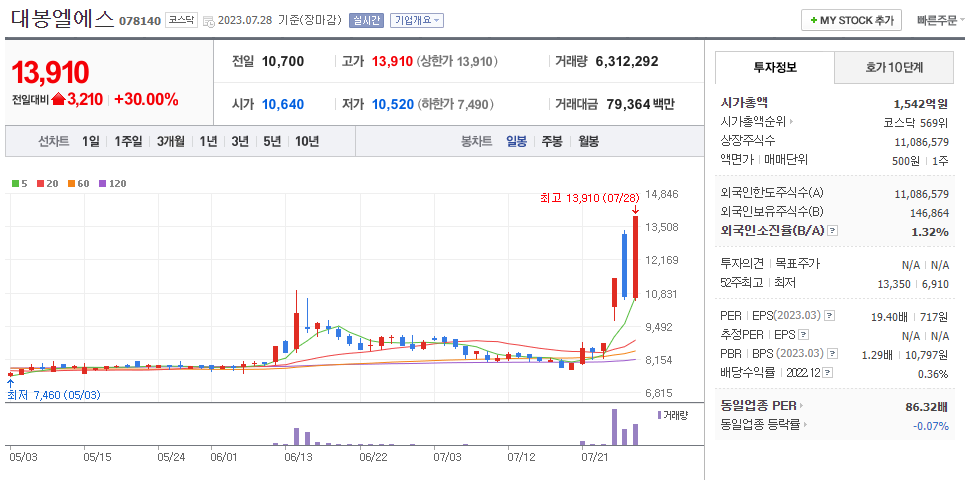This screenshot has height=480, width=971.
Task: Click the green 5-day moving average swatch
Action: (x=15, y=183)
